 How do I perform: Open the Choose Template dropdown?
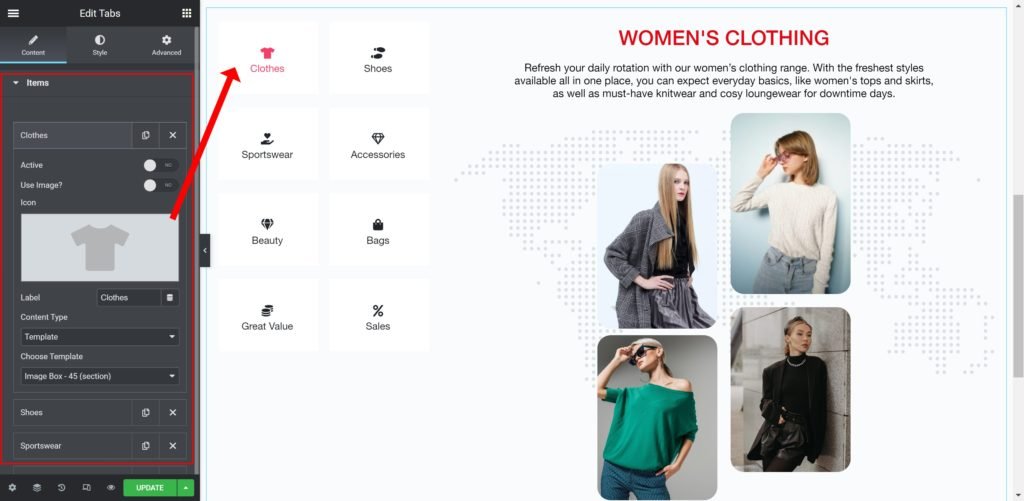[x=100, y=376]
